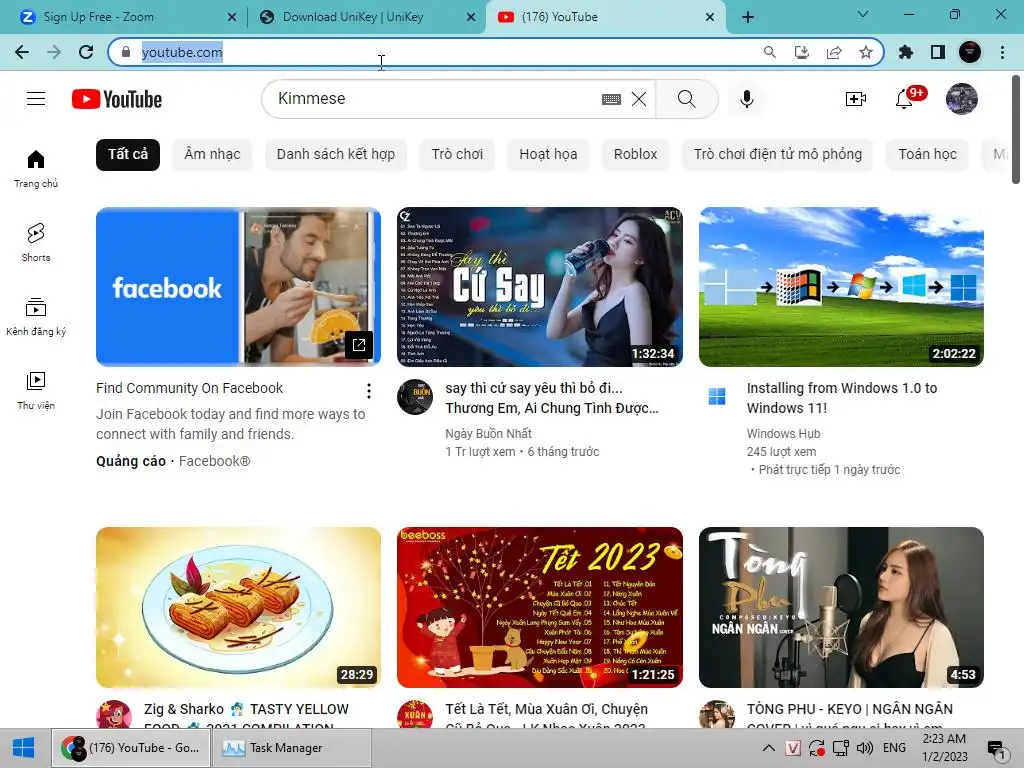The width and height of the screenshot is (1024, 768).
Task: Open Tết Là Tết video title
Action: pyautogui.click(x=546, y=714)
